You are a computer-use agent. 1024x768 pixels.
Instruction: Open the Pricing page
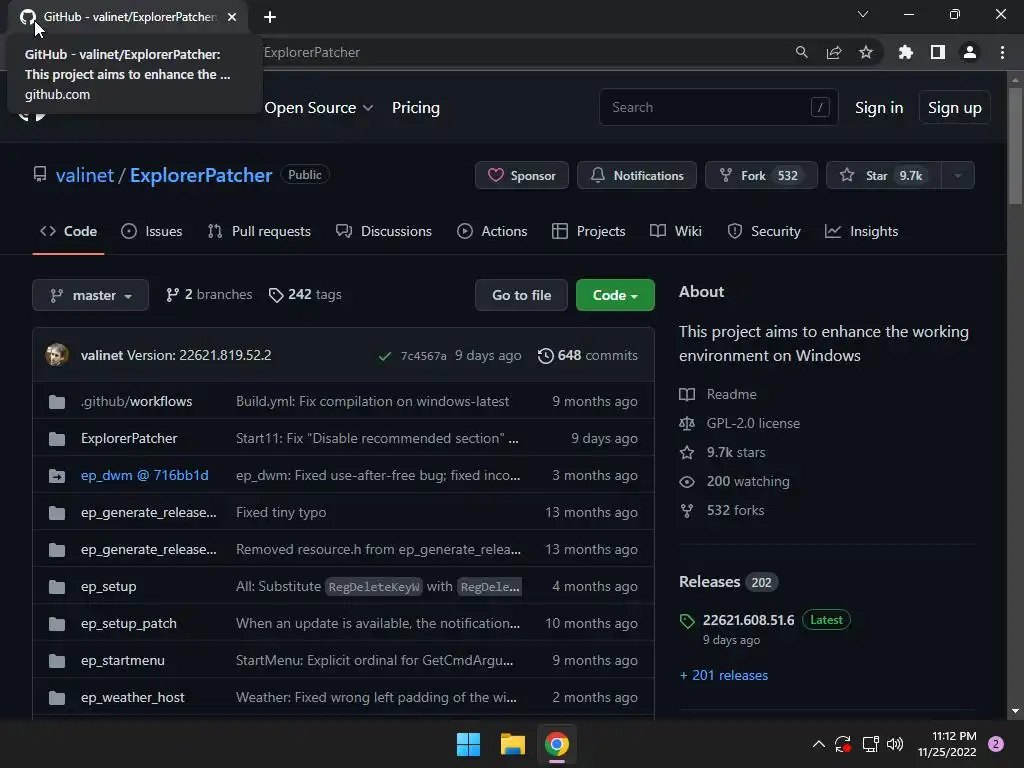[415, 108]
